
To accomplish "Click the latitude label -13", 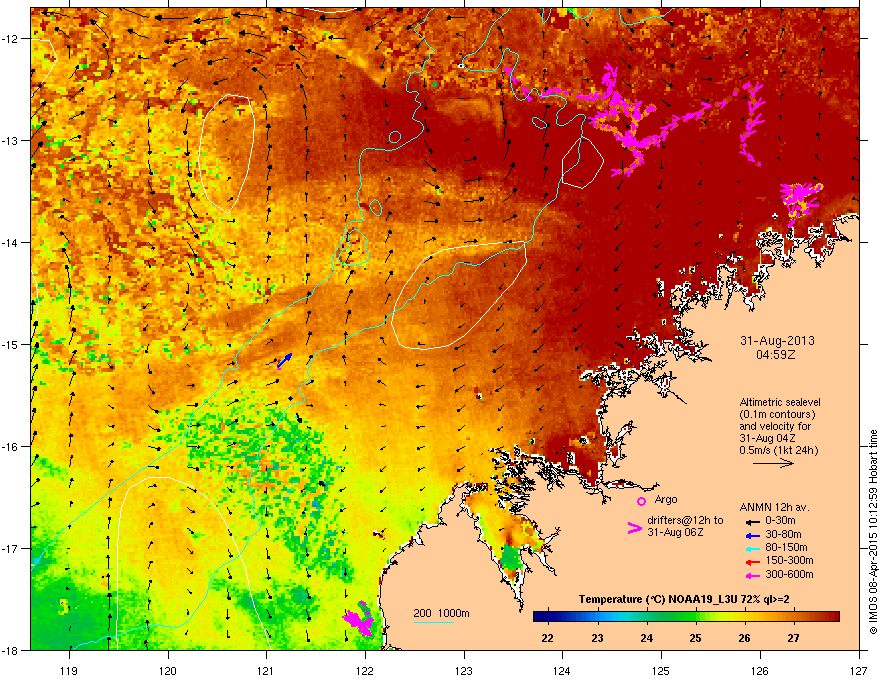I will pyautogui.click(x=11, y=141).
